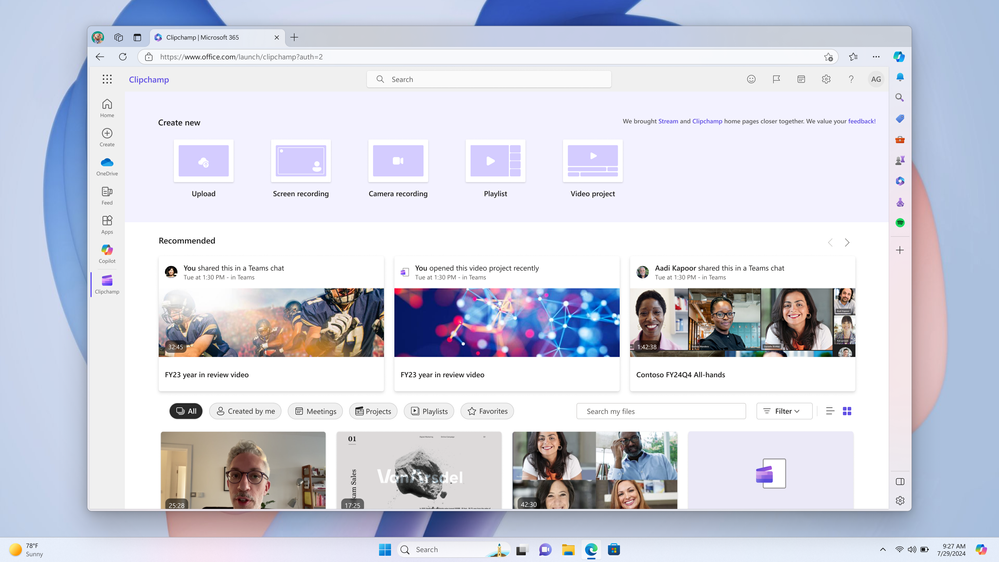
Task: Open the 25:28 video with man in glasses
Action: (243, 470)
